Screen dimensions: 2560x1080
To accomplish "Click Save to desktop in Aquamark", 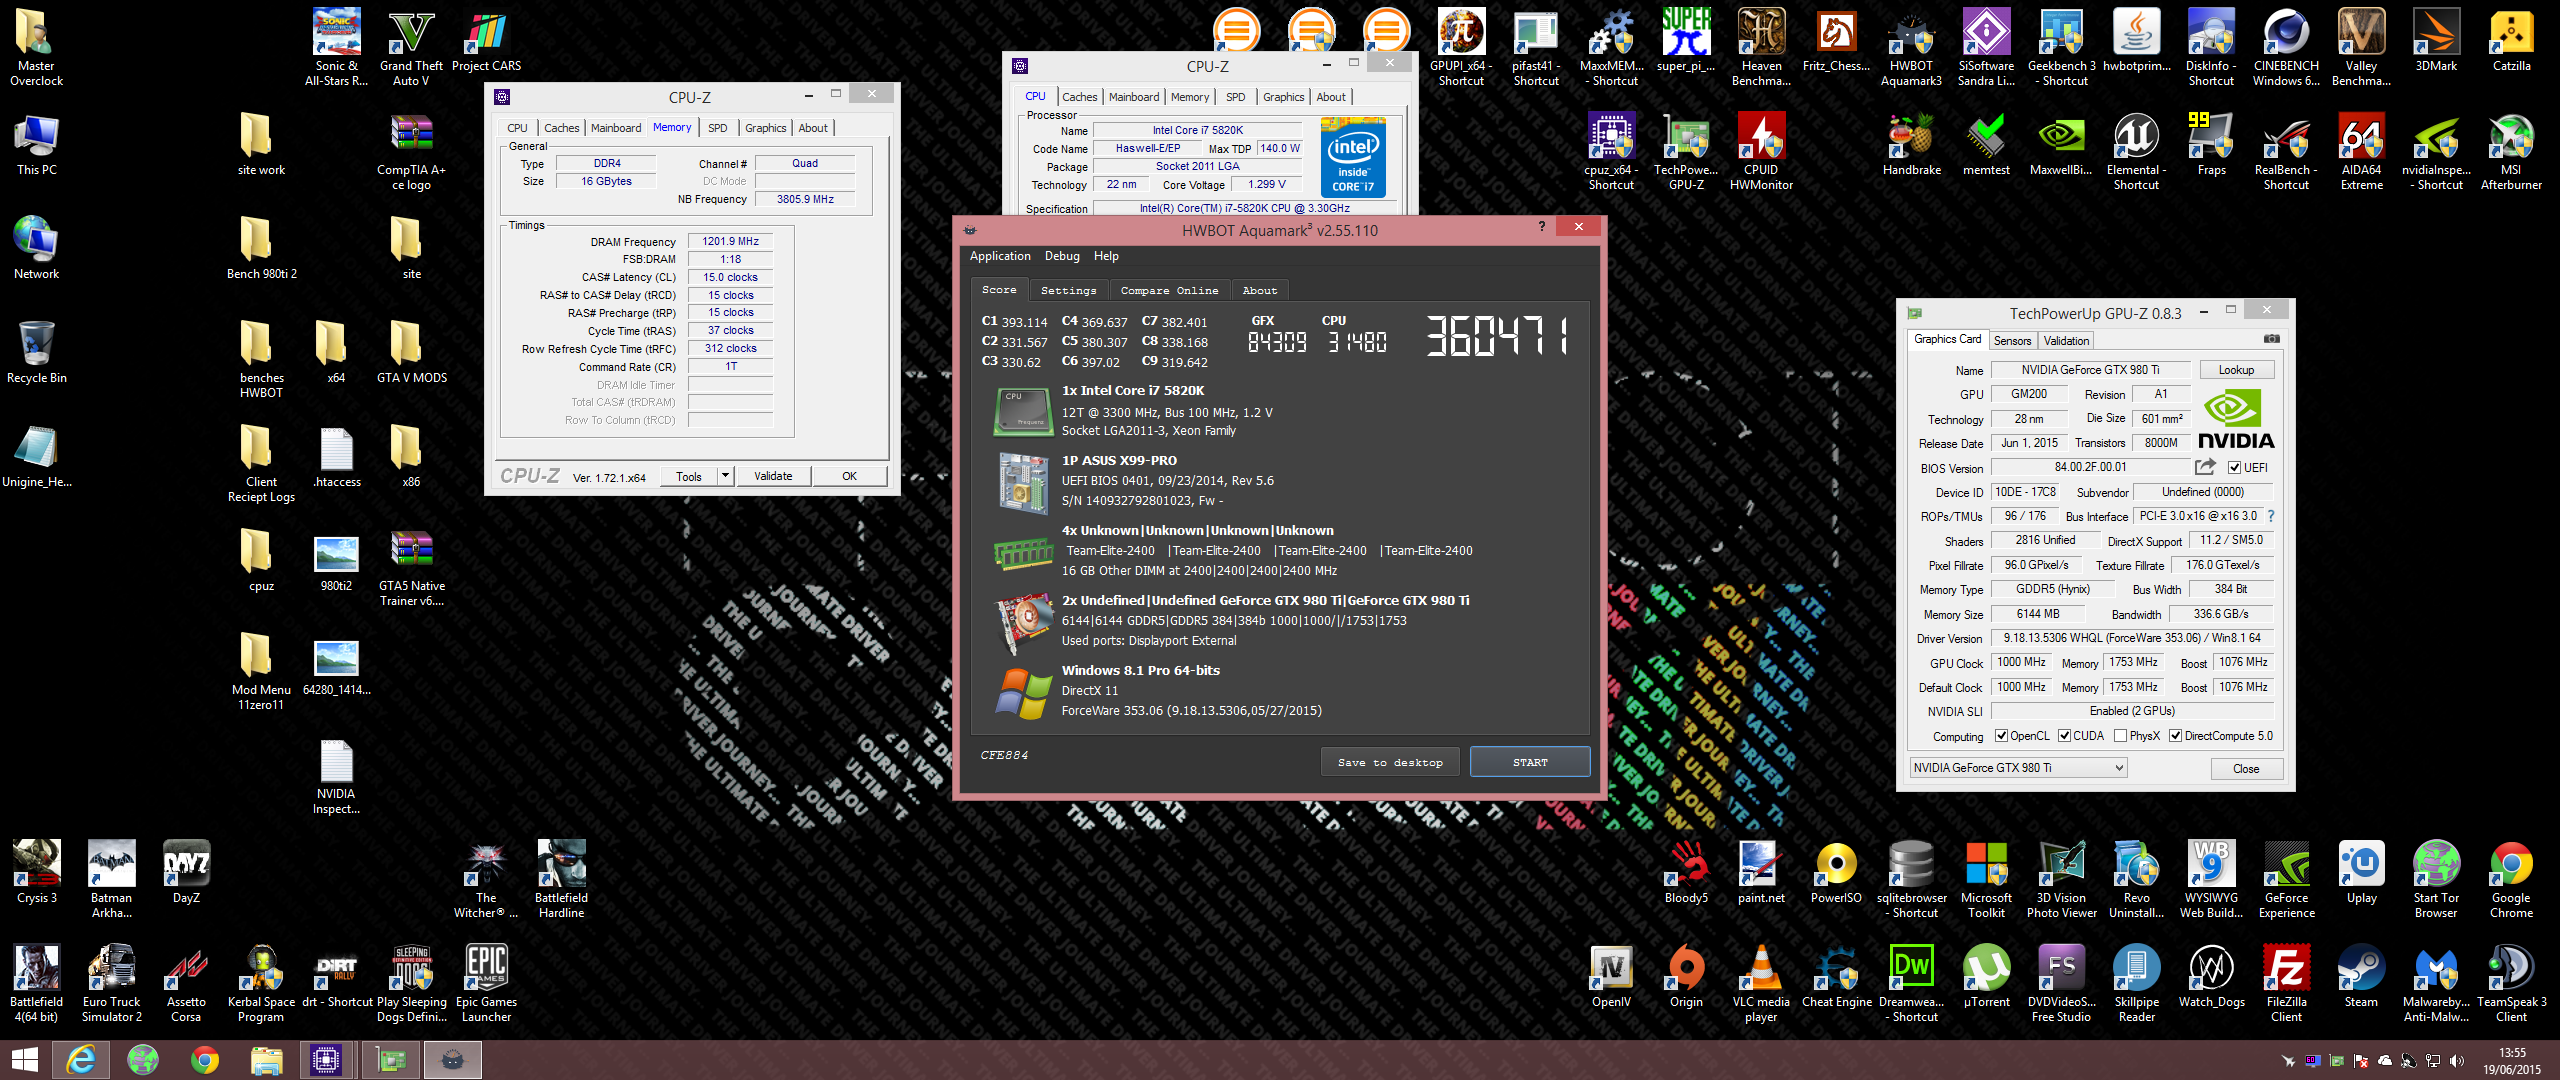I will click(1390, 762).
